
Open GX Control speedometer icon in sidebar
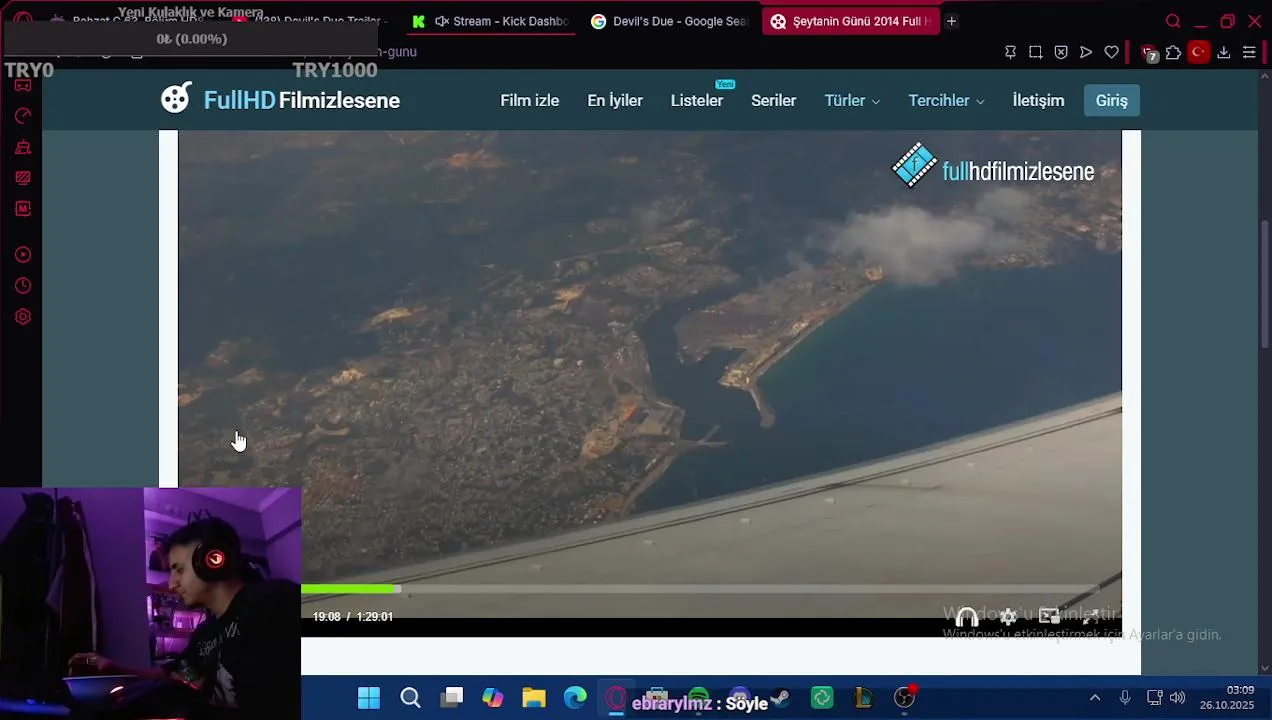(23, 116)
